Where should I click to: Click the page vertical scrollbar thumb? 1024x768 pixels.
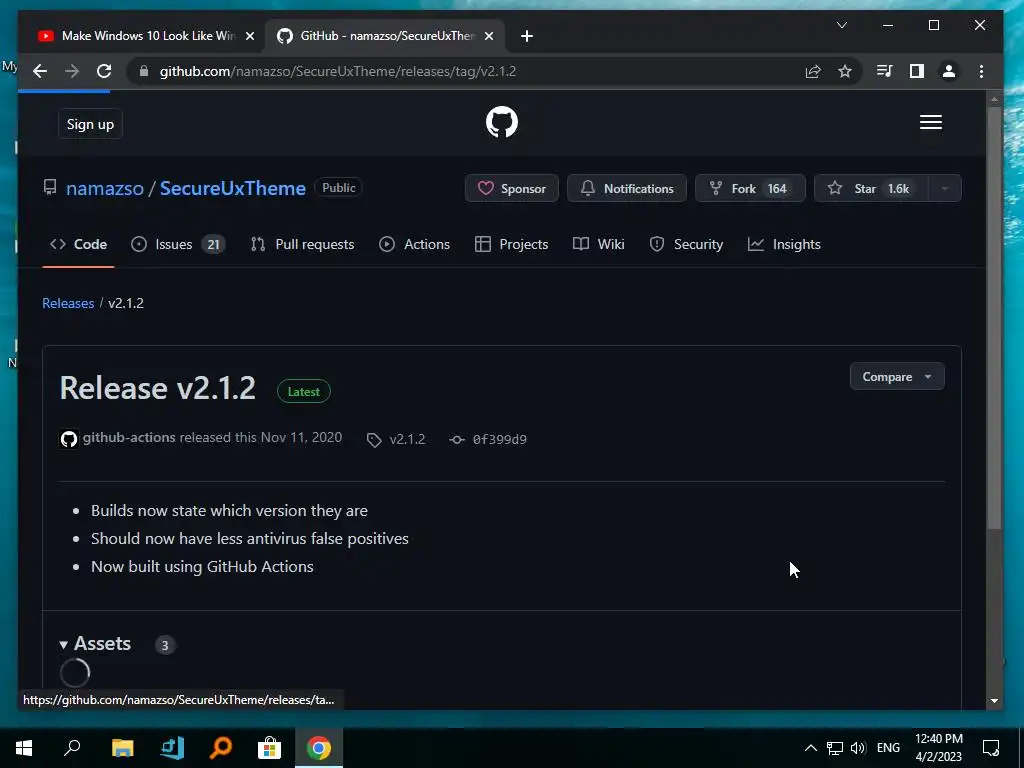coord(994,318)
